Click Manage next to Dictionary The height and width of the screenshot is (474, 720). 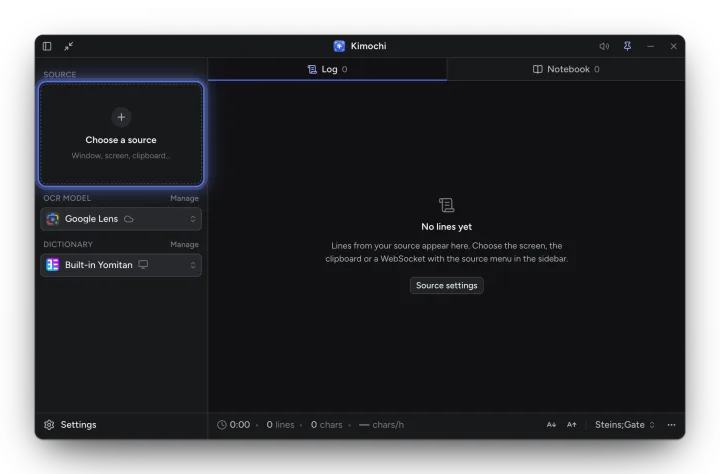coord(185,244)
